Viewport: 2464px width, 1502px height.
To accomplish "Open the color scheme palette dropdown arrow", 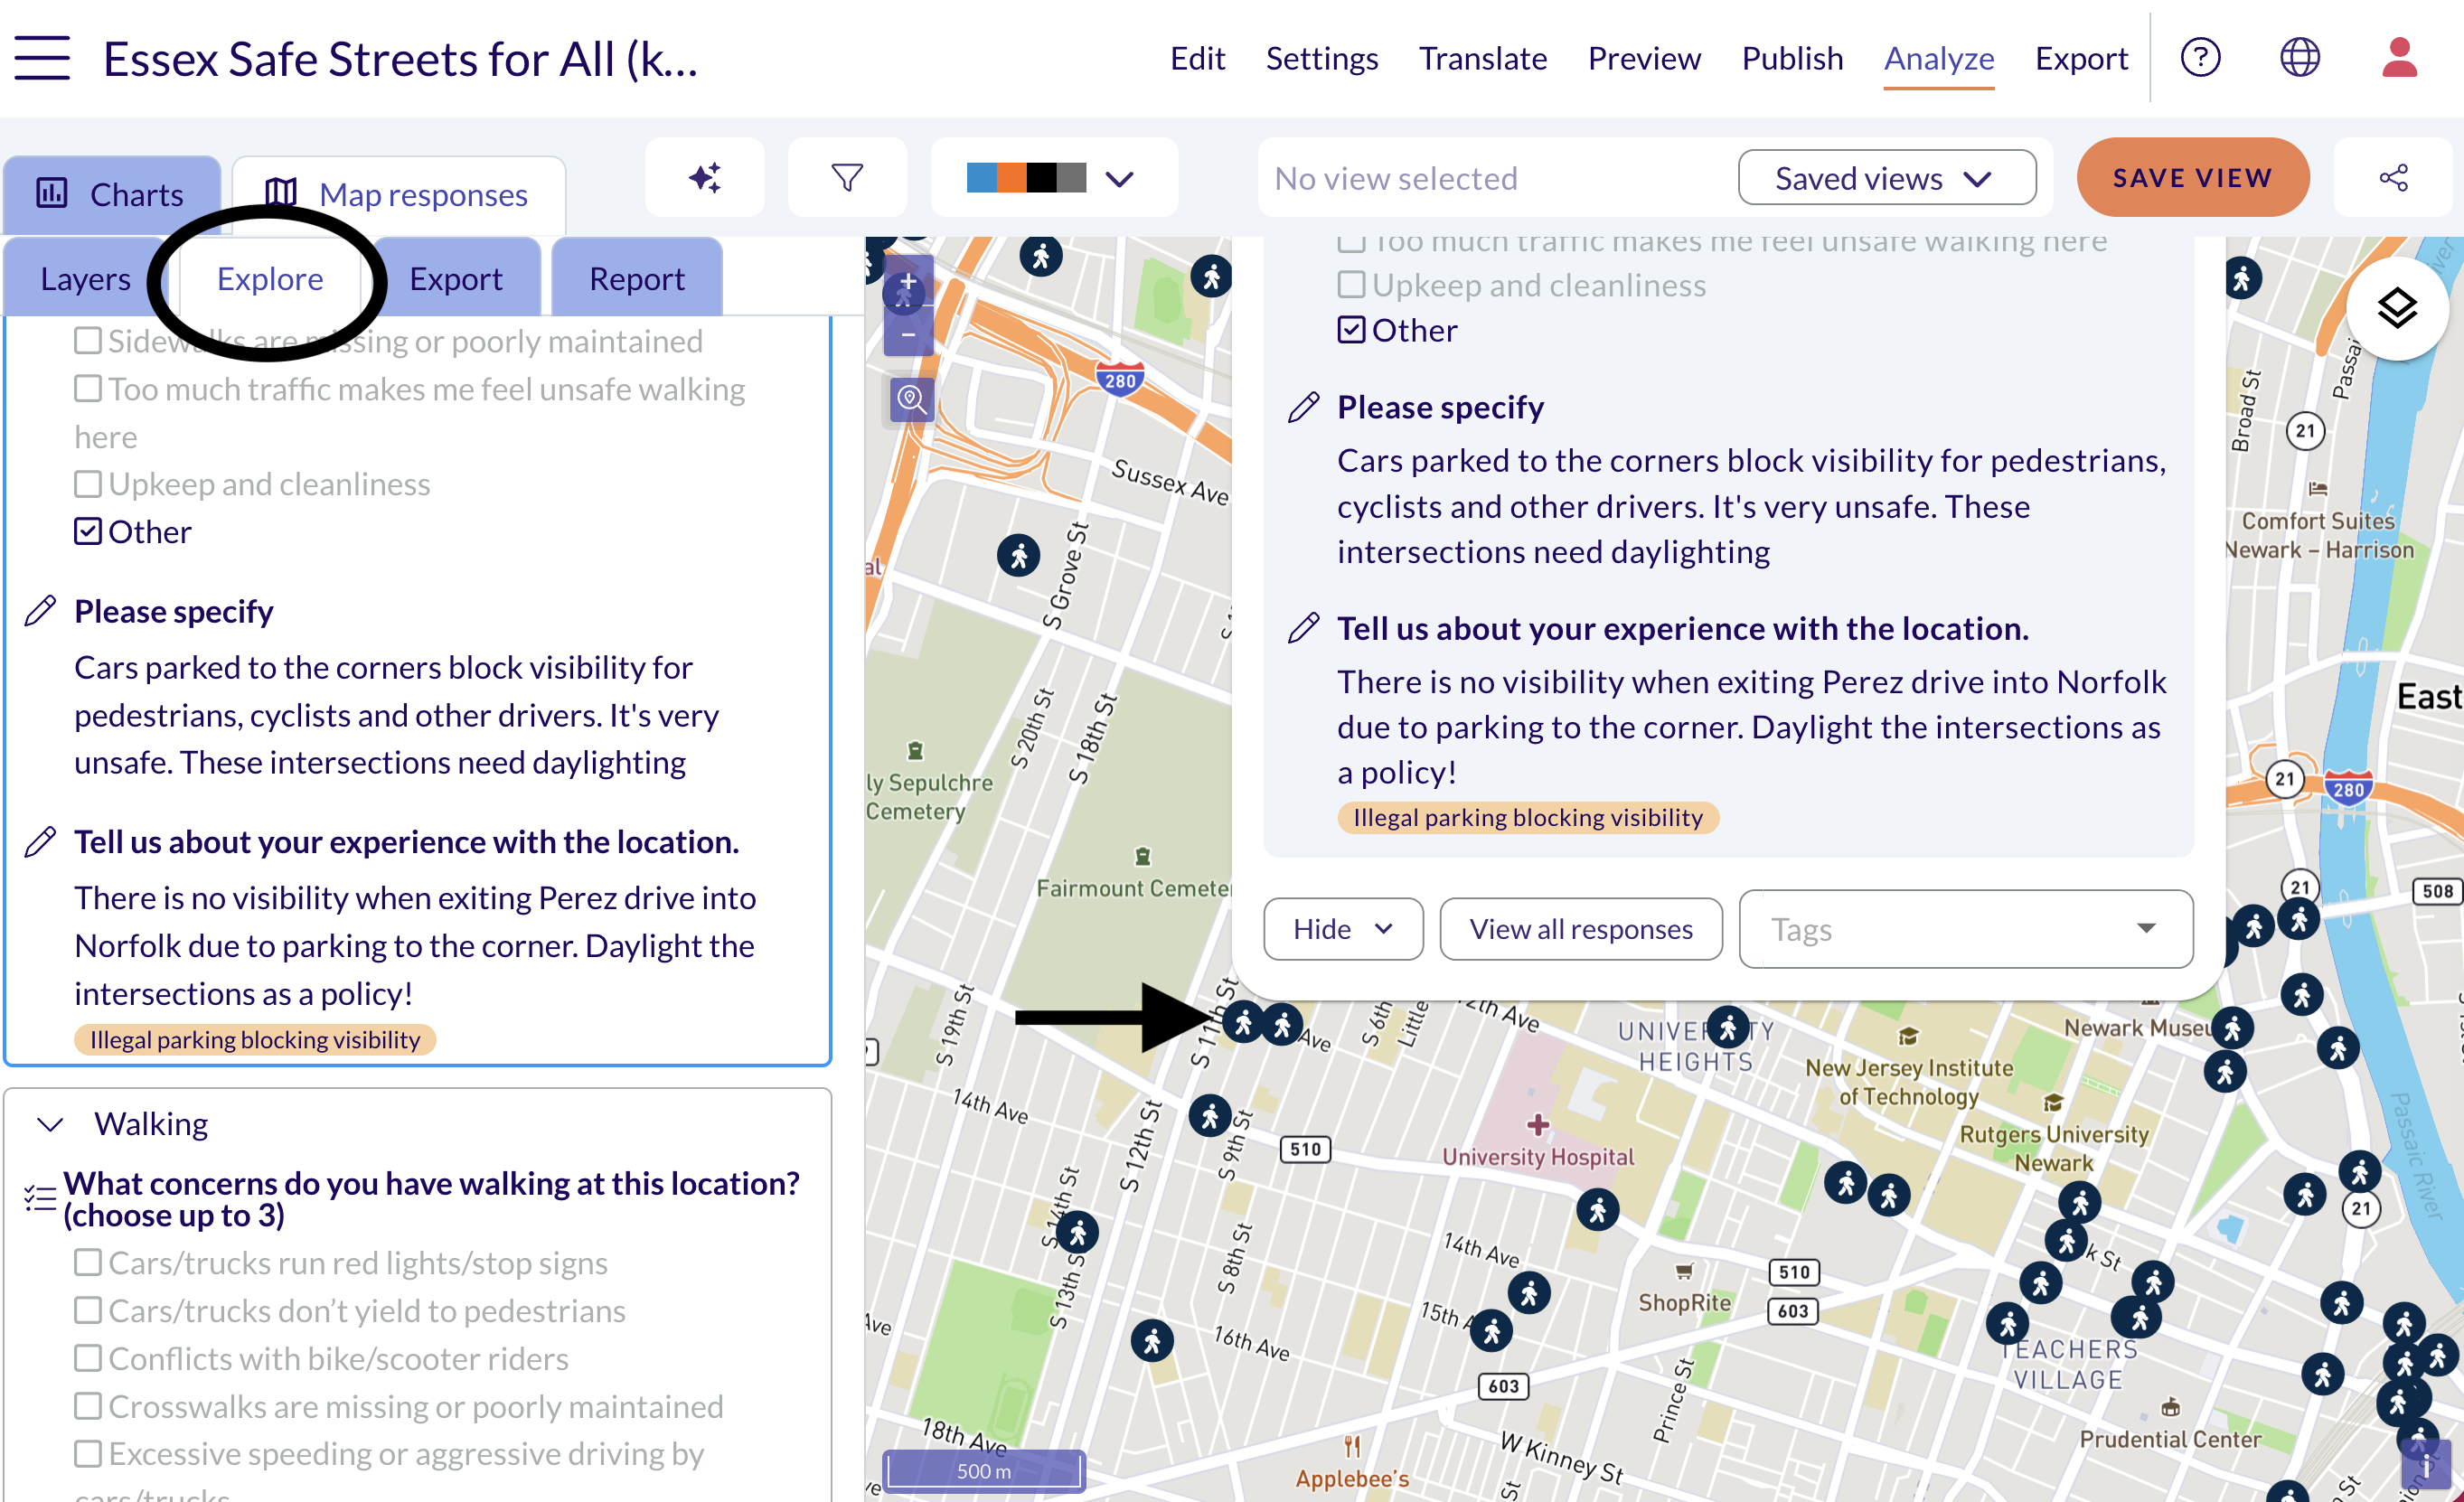I will tap(1119, 179).
